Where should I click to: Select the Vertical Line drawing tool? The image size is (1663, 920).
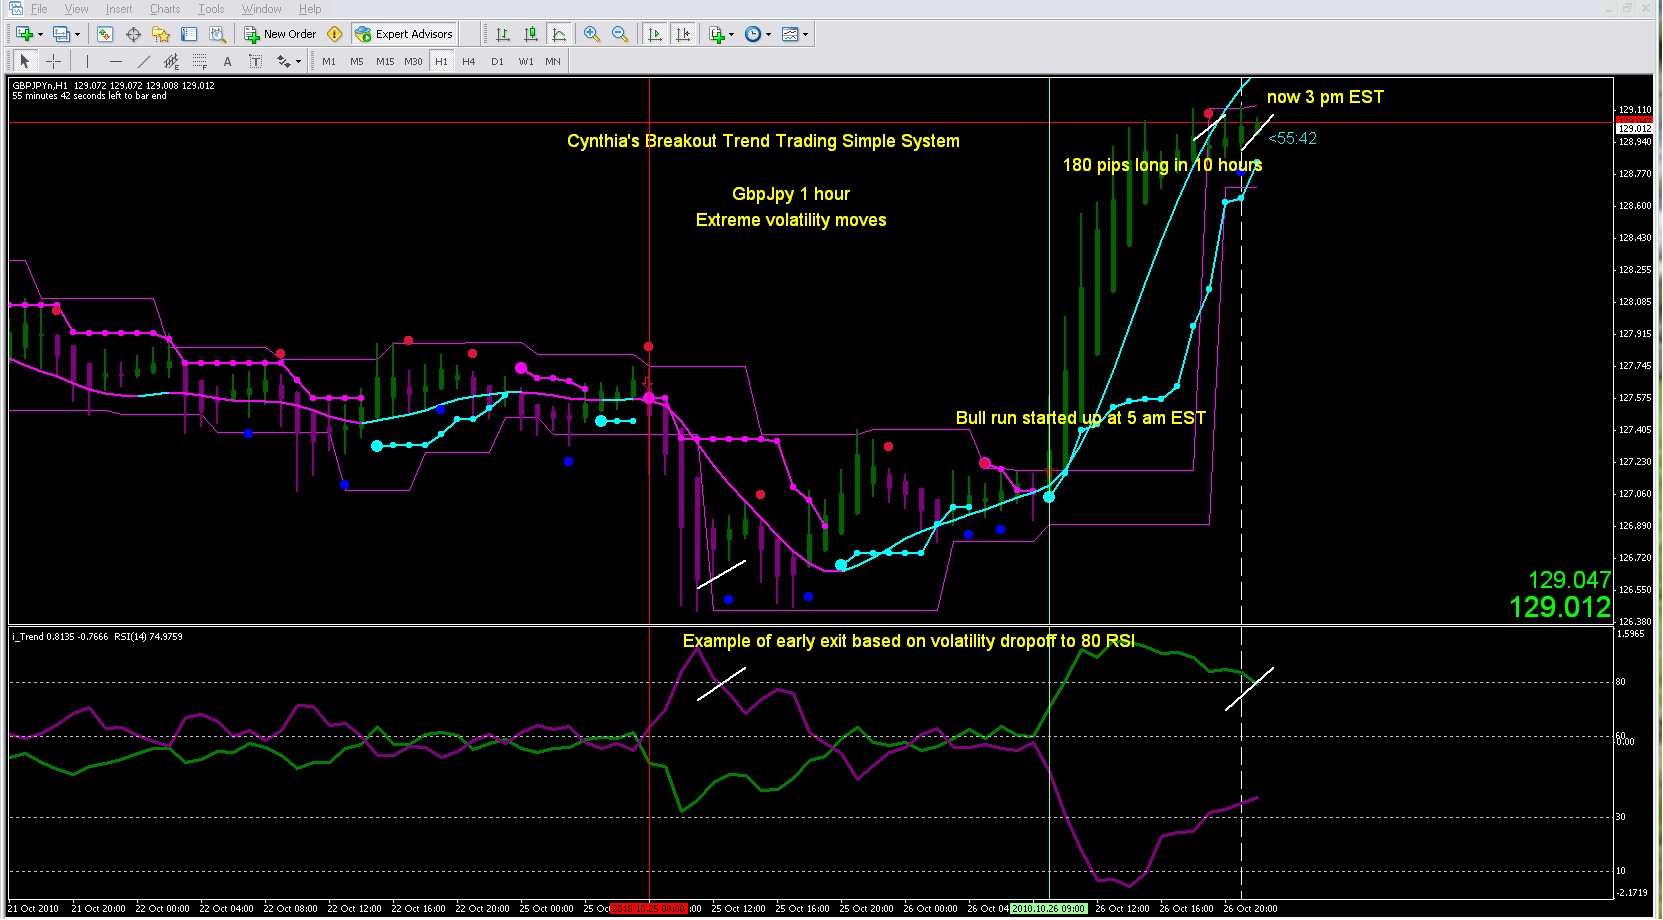coord(87,61)
